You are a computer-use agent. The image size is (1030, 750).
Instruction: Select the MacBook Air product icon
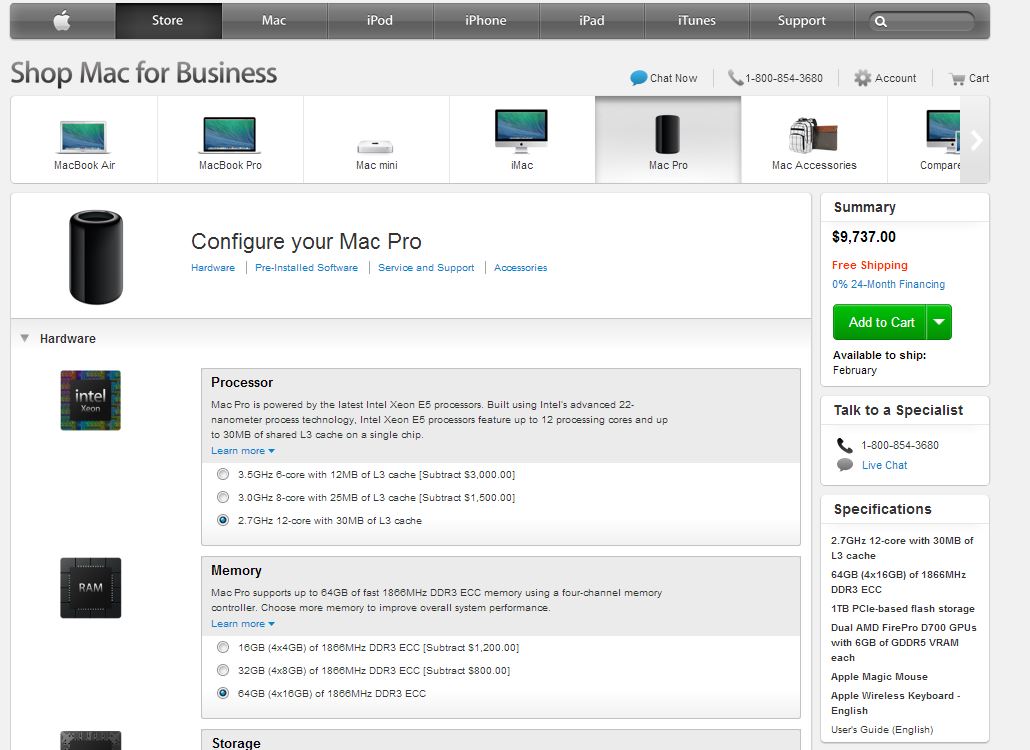tap(84, 137)
